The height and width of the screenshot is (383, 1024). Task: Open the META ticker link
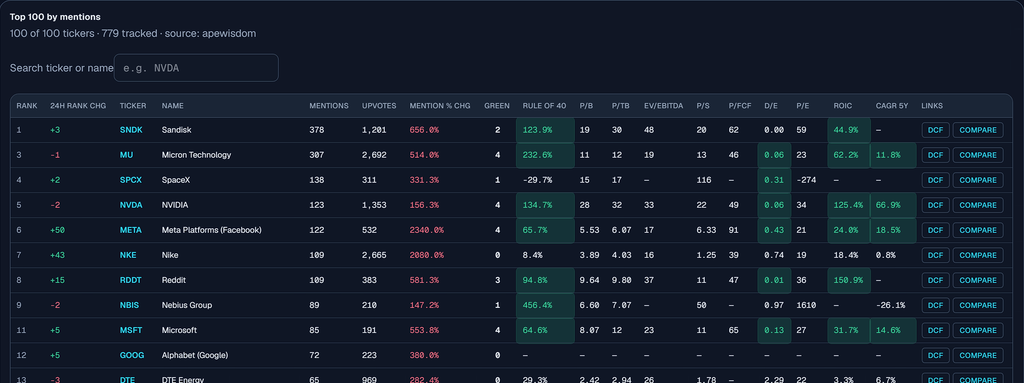(x=131, y=230)
